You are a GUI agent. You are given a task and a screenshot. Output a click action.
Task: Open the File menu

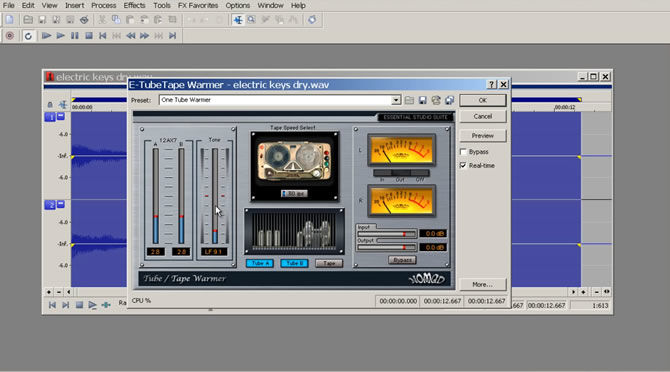tap(9, 6)
